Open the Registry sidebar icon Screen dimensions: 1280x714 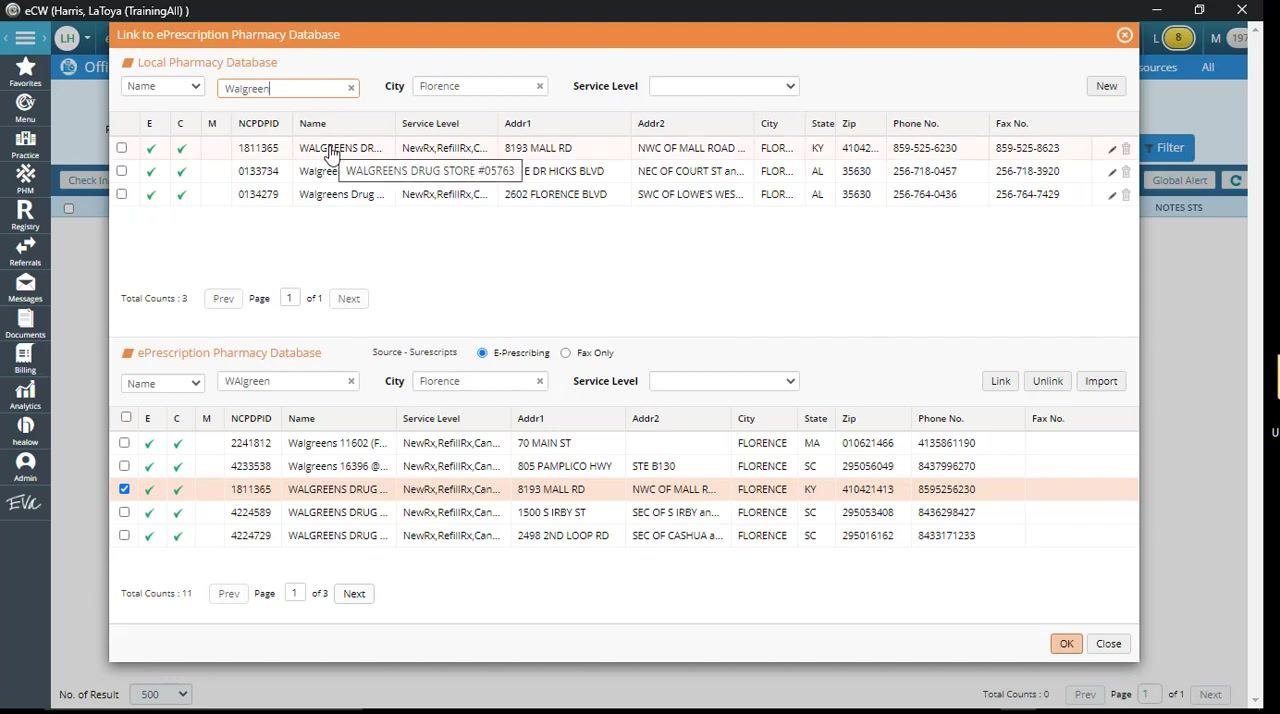point(25,216)
